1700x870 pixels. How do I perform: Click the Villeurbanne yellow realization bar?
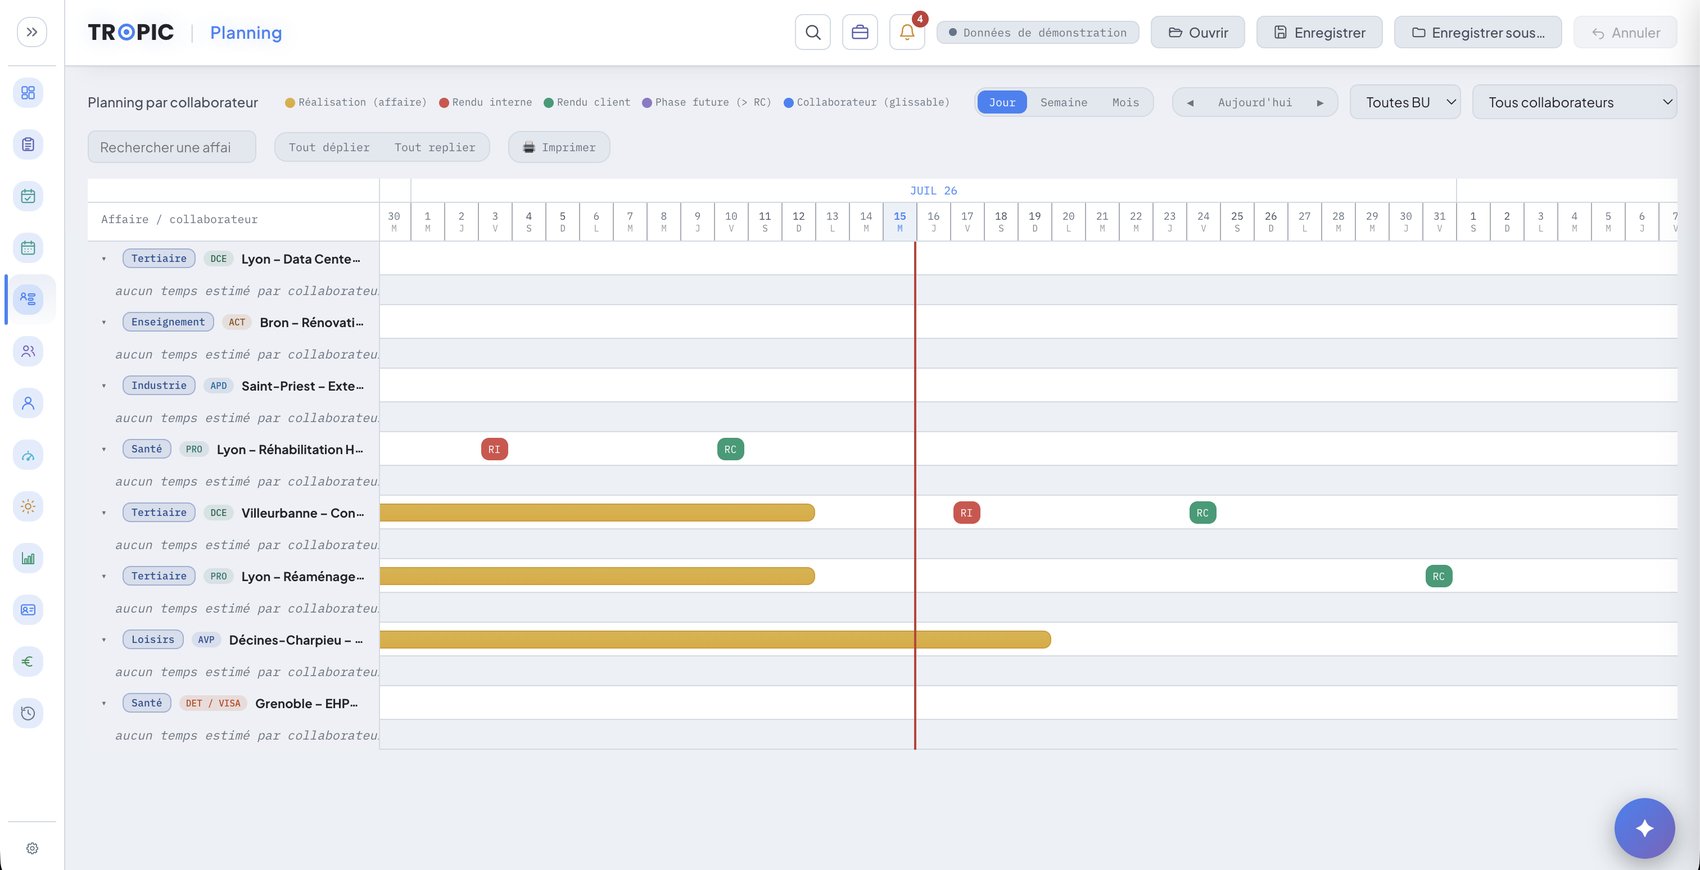[x=597, y=513]
